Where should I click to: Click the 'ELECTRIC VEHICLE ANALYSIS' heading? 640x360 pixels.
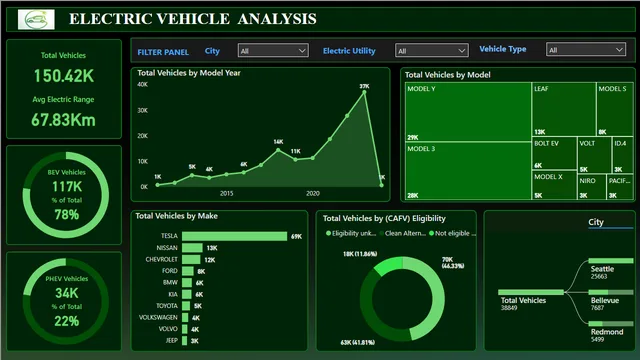(193, 19)
